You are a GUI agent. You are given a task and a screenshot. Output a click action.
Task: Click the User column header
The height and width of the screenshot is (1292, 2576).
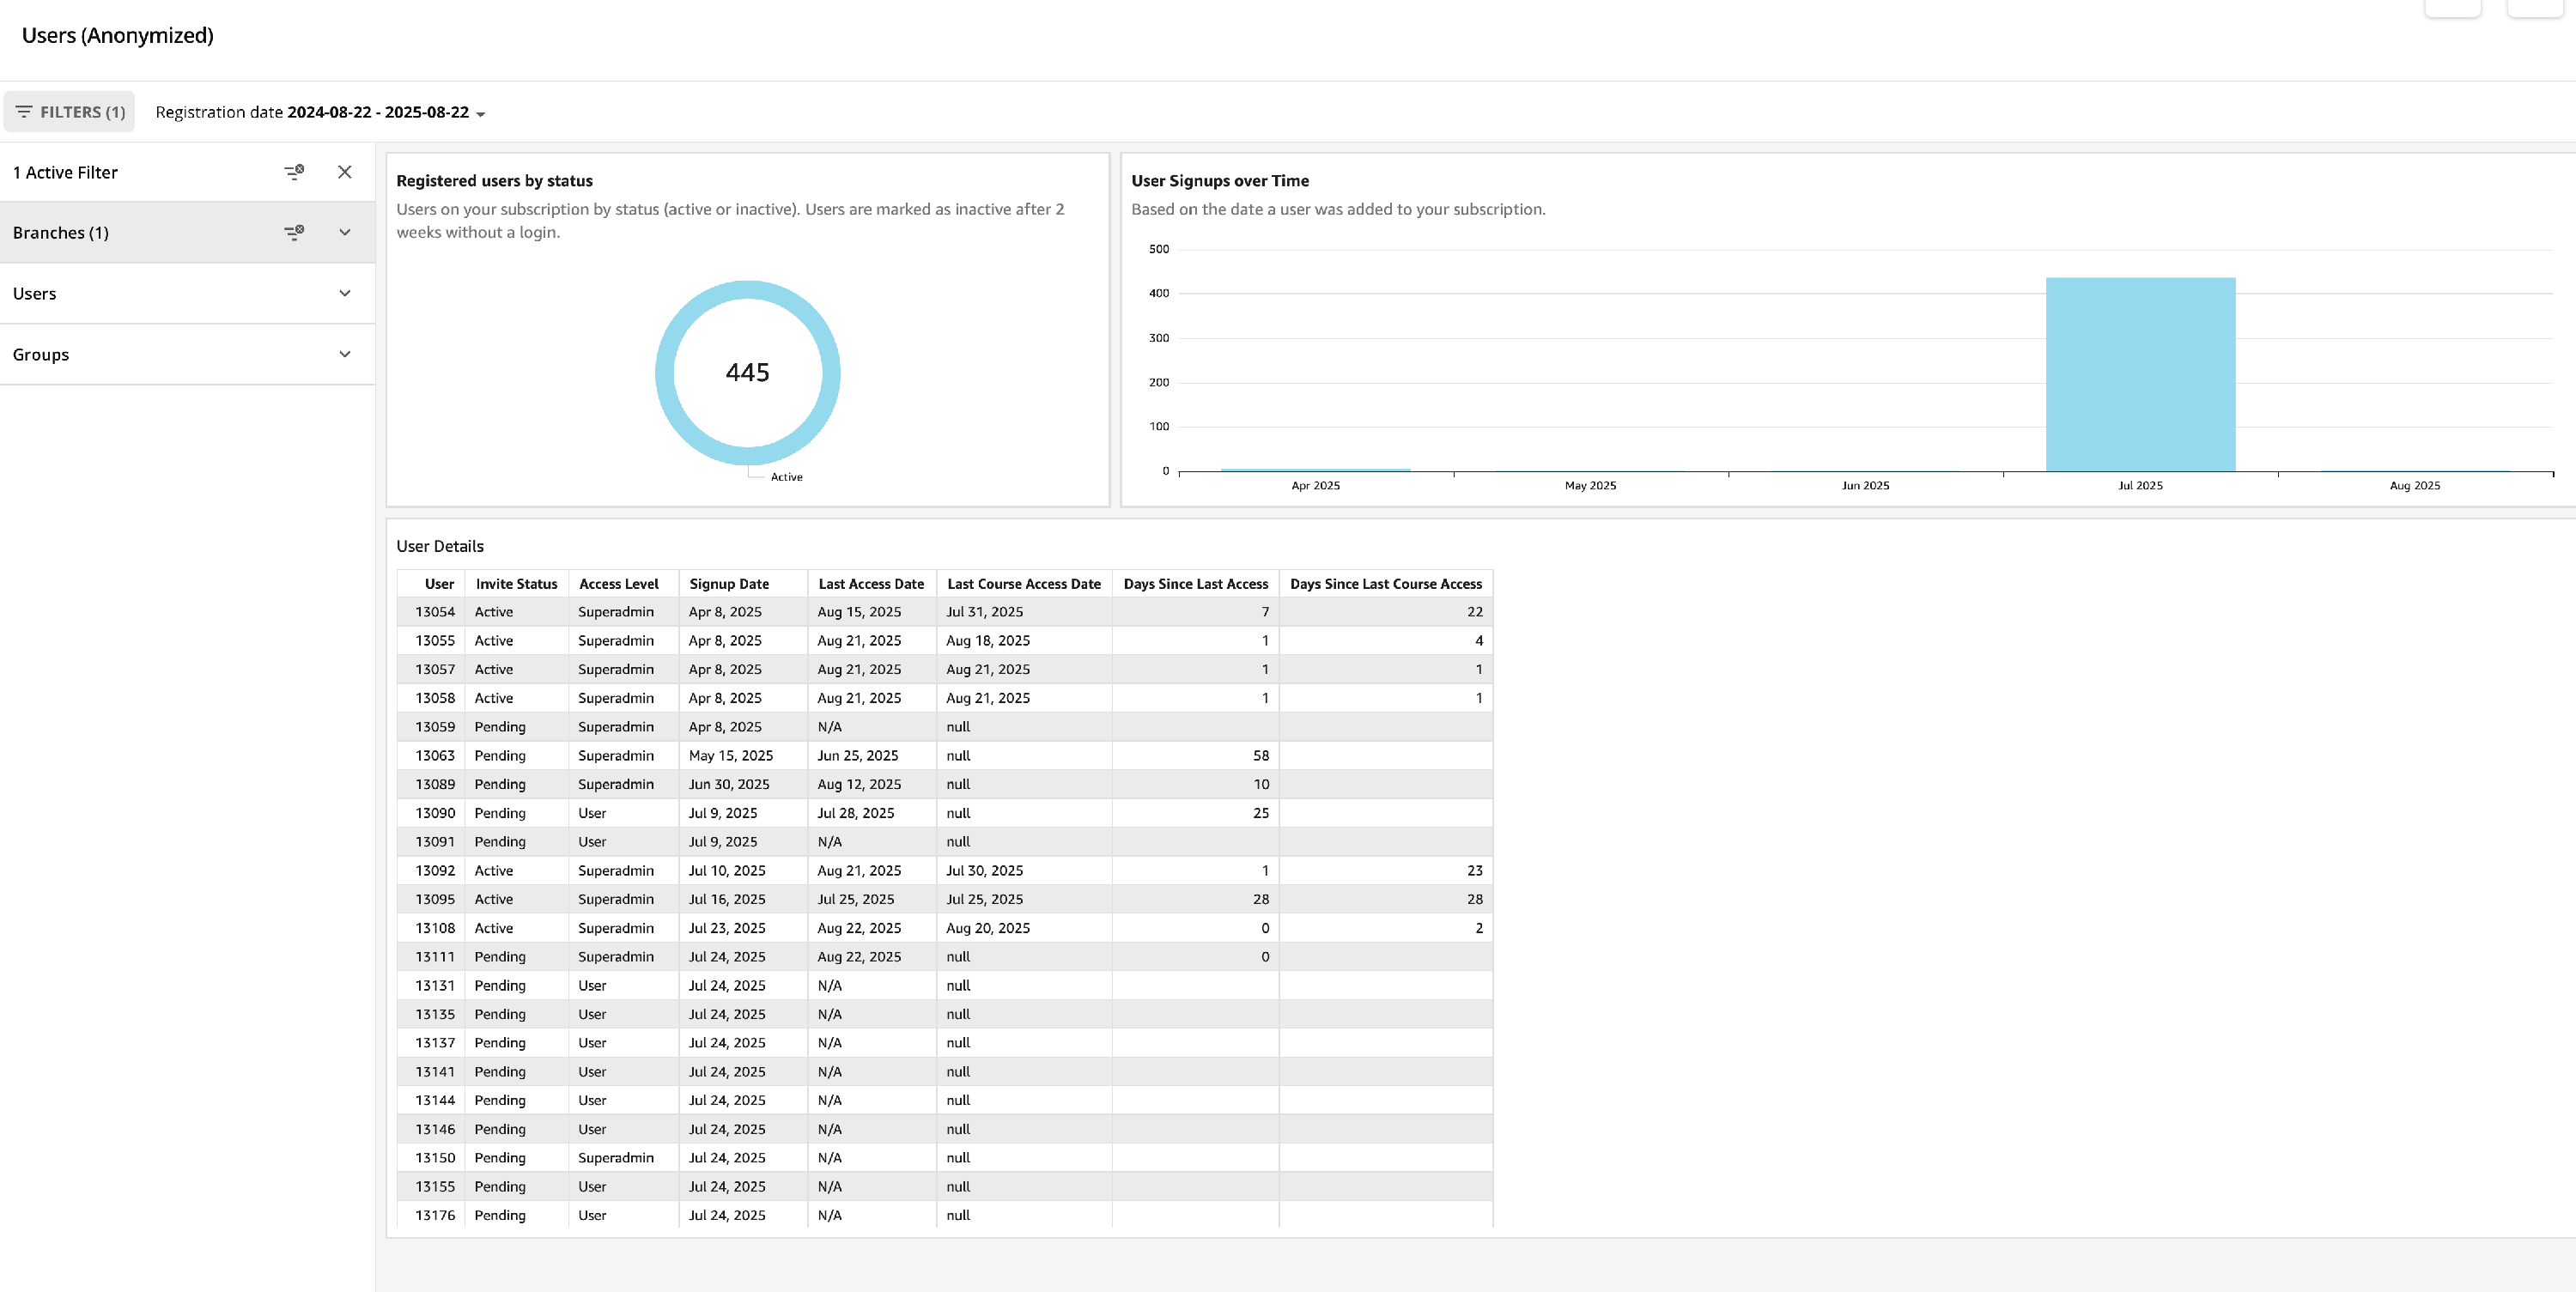439,584
